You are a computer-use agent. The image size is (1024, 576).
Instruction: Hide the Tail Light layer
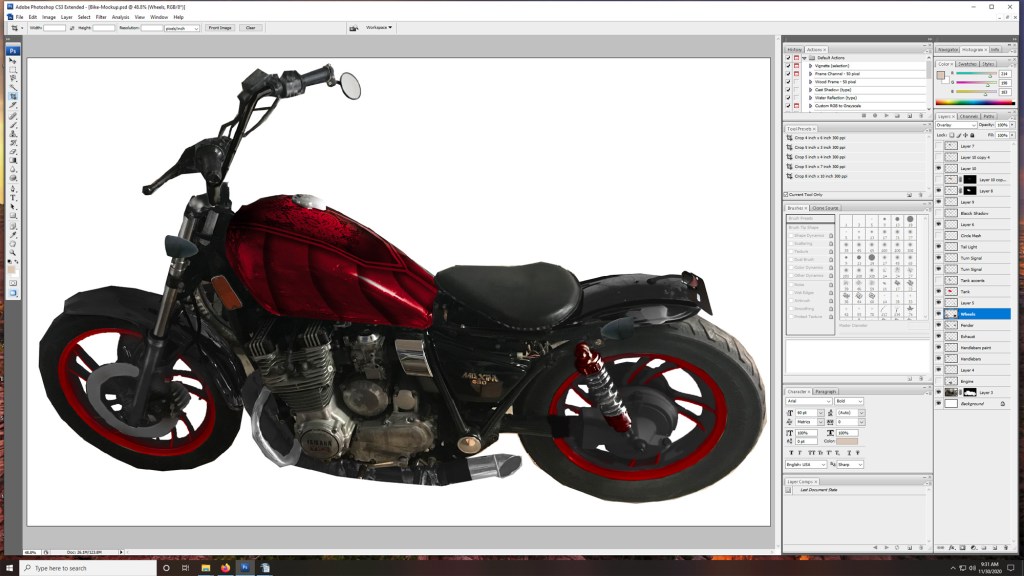[x=939, y=247]
